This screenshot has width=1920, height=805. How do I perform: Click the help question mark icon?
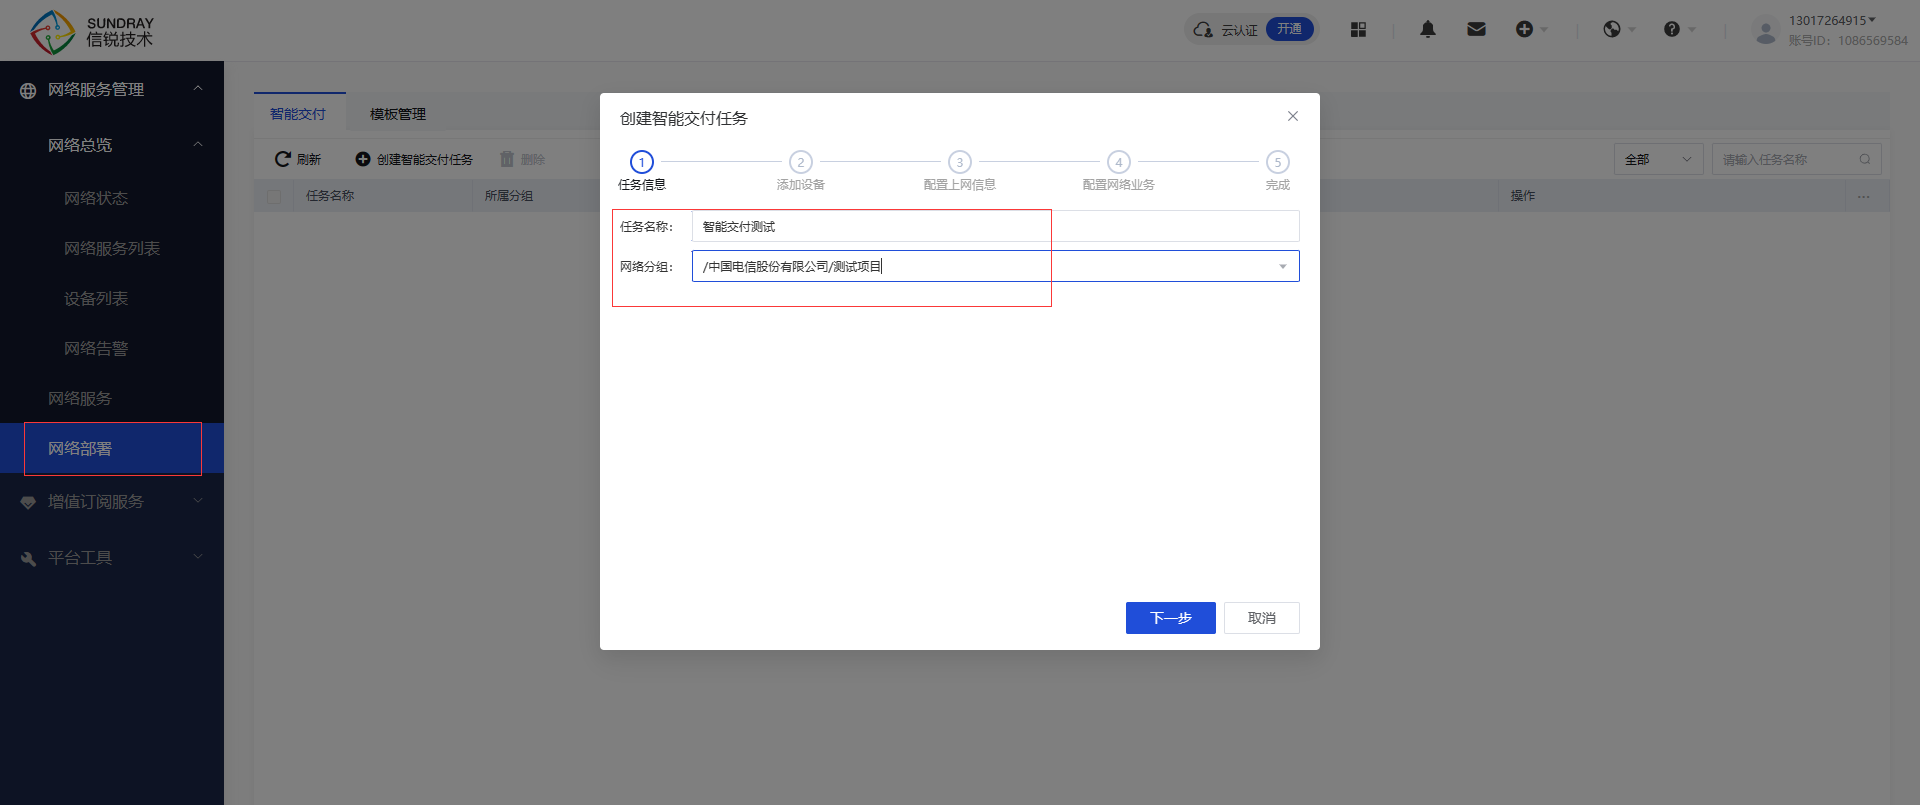[1672, 30]
